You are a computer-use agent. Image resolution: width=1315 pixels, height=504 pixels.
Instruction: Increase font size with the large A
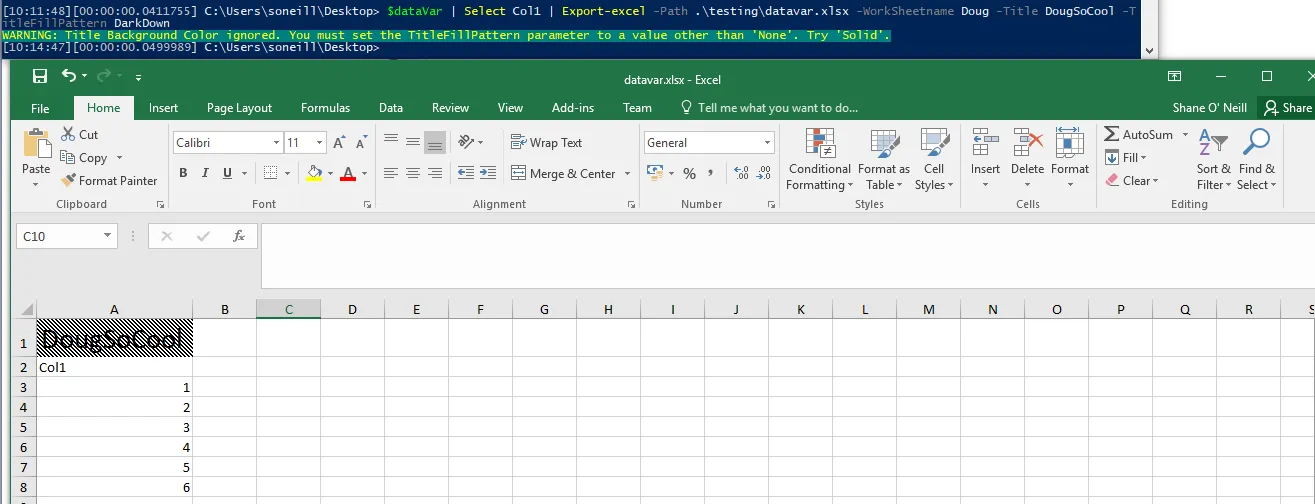pos(340,143)
